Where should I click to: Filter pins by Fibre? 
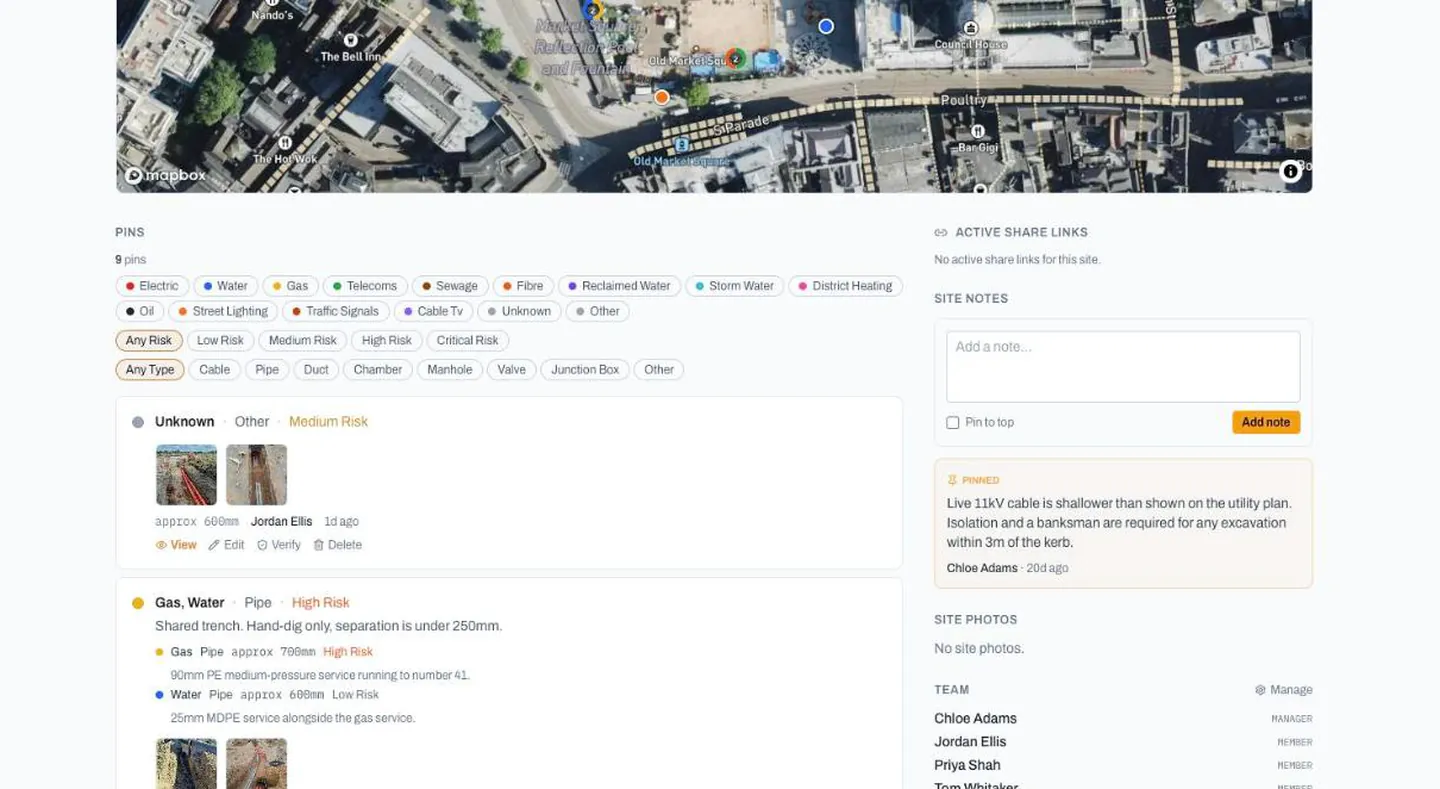coord(523,286)
